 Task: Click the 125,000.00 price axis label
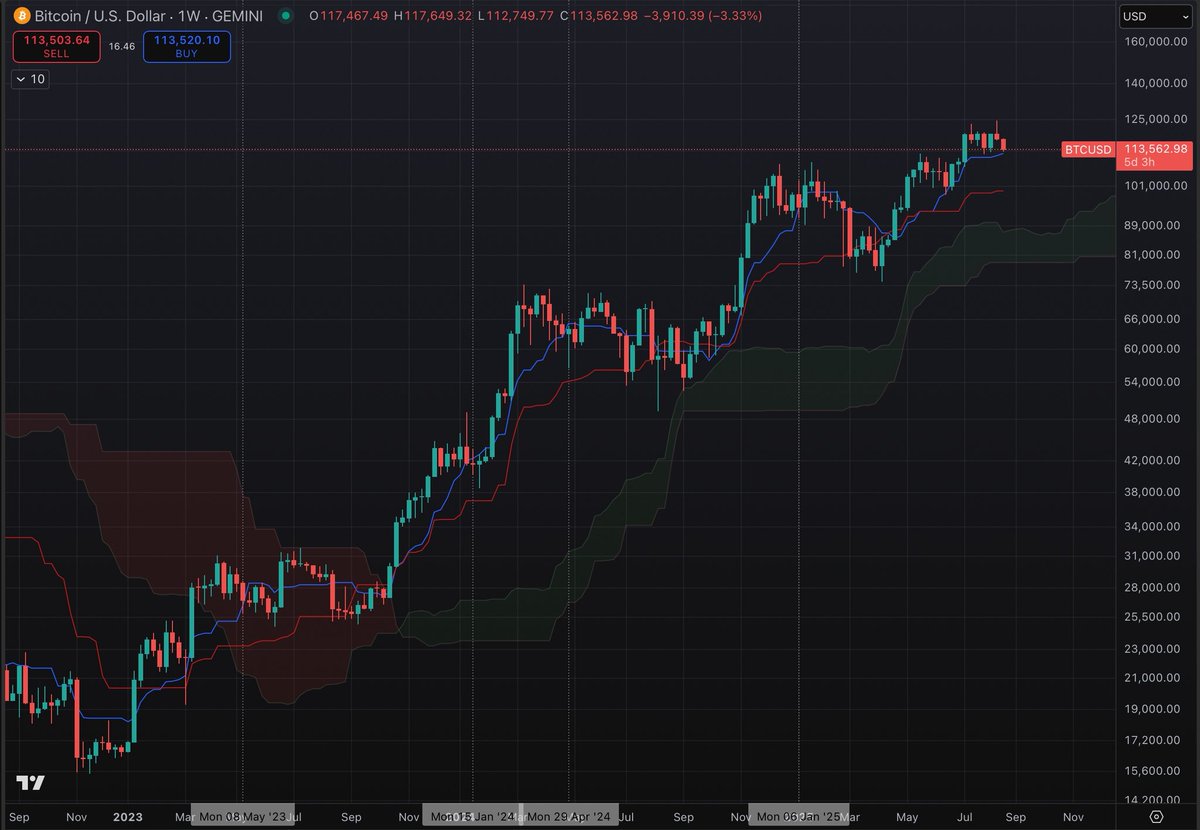(x=1155, y=119)
